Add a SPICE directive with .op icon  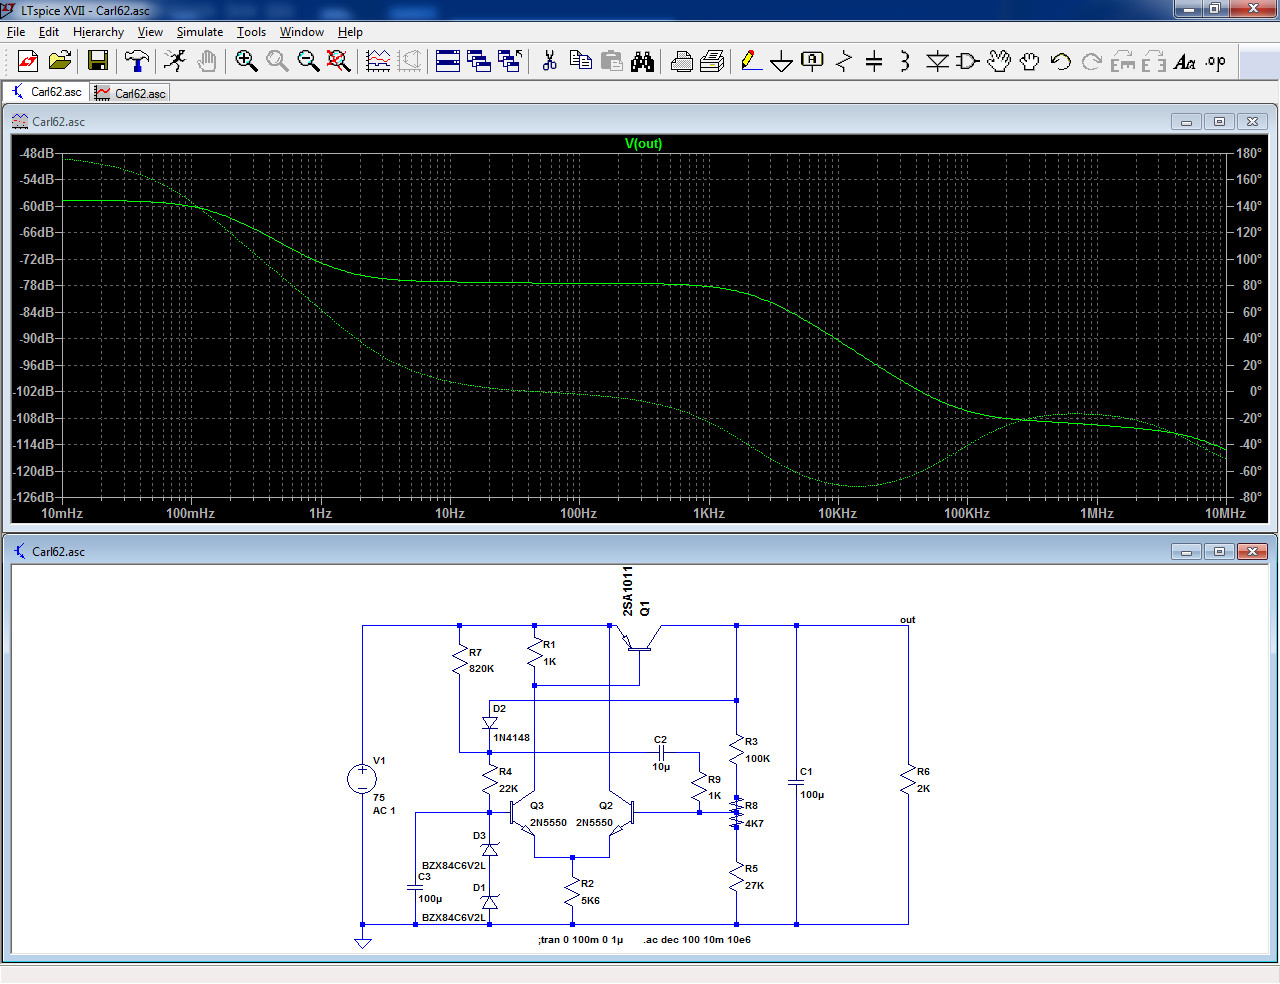1216,62
